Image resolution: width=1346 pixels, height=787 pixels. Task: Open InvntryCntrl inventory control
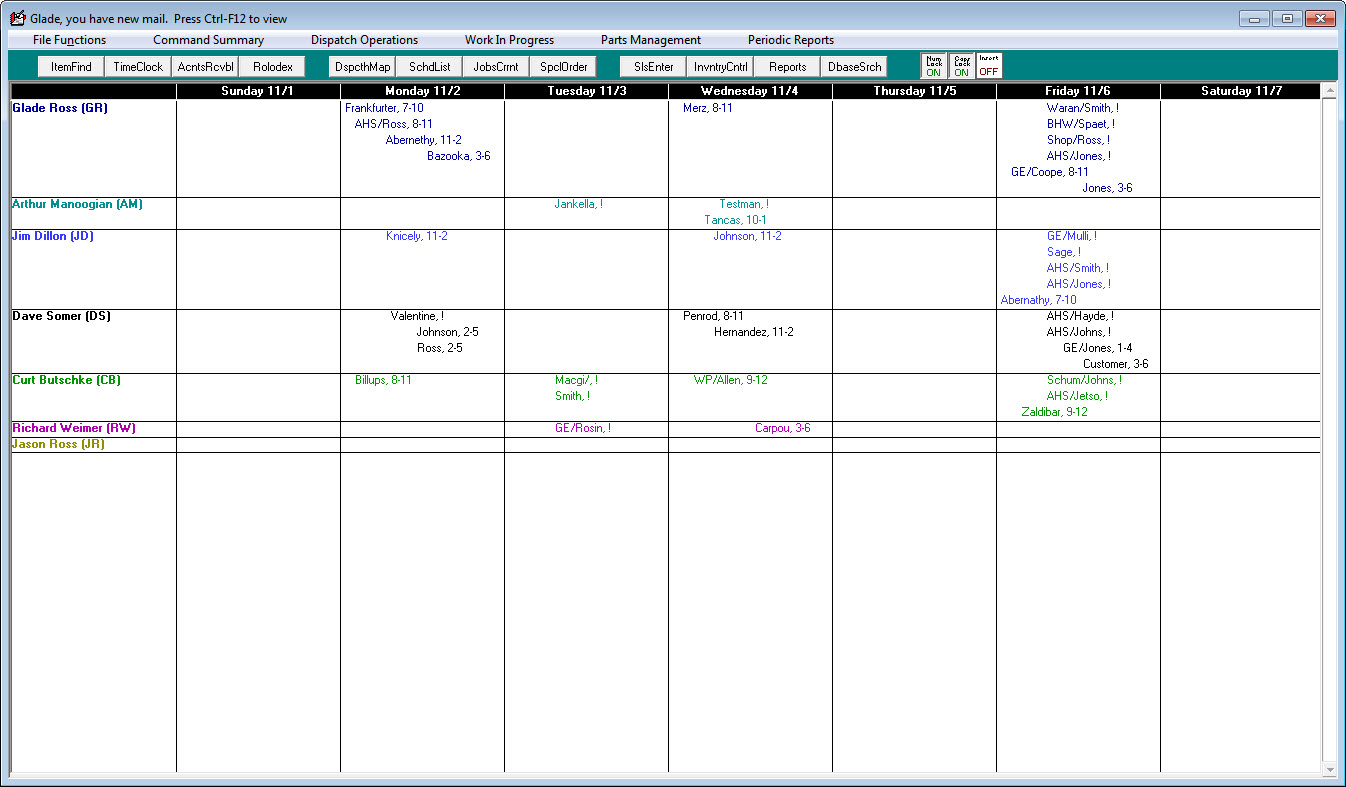pyautogui.click(x=720, y=67)
